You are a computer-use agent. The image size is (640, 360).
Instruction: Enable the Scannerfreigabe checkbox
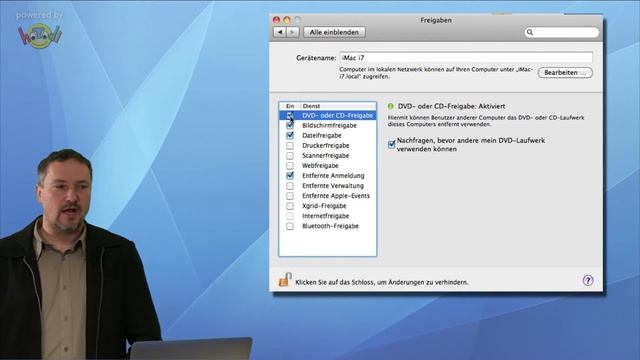click(x=290, y=156)
